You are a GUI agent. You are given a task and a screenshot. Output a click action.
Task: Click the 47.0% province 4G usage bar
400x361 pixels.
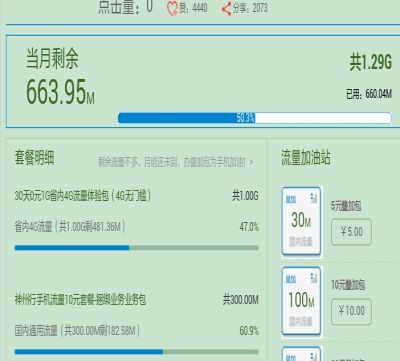tap(137, 248)
